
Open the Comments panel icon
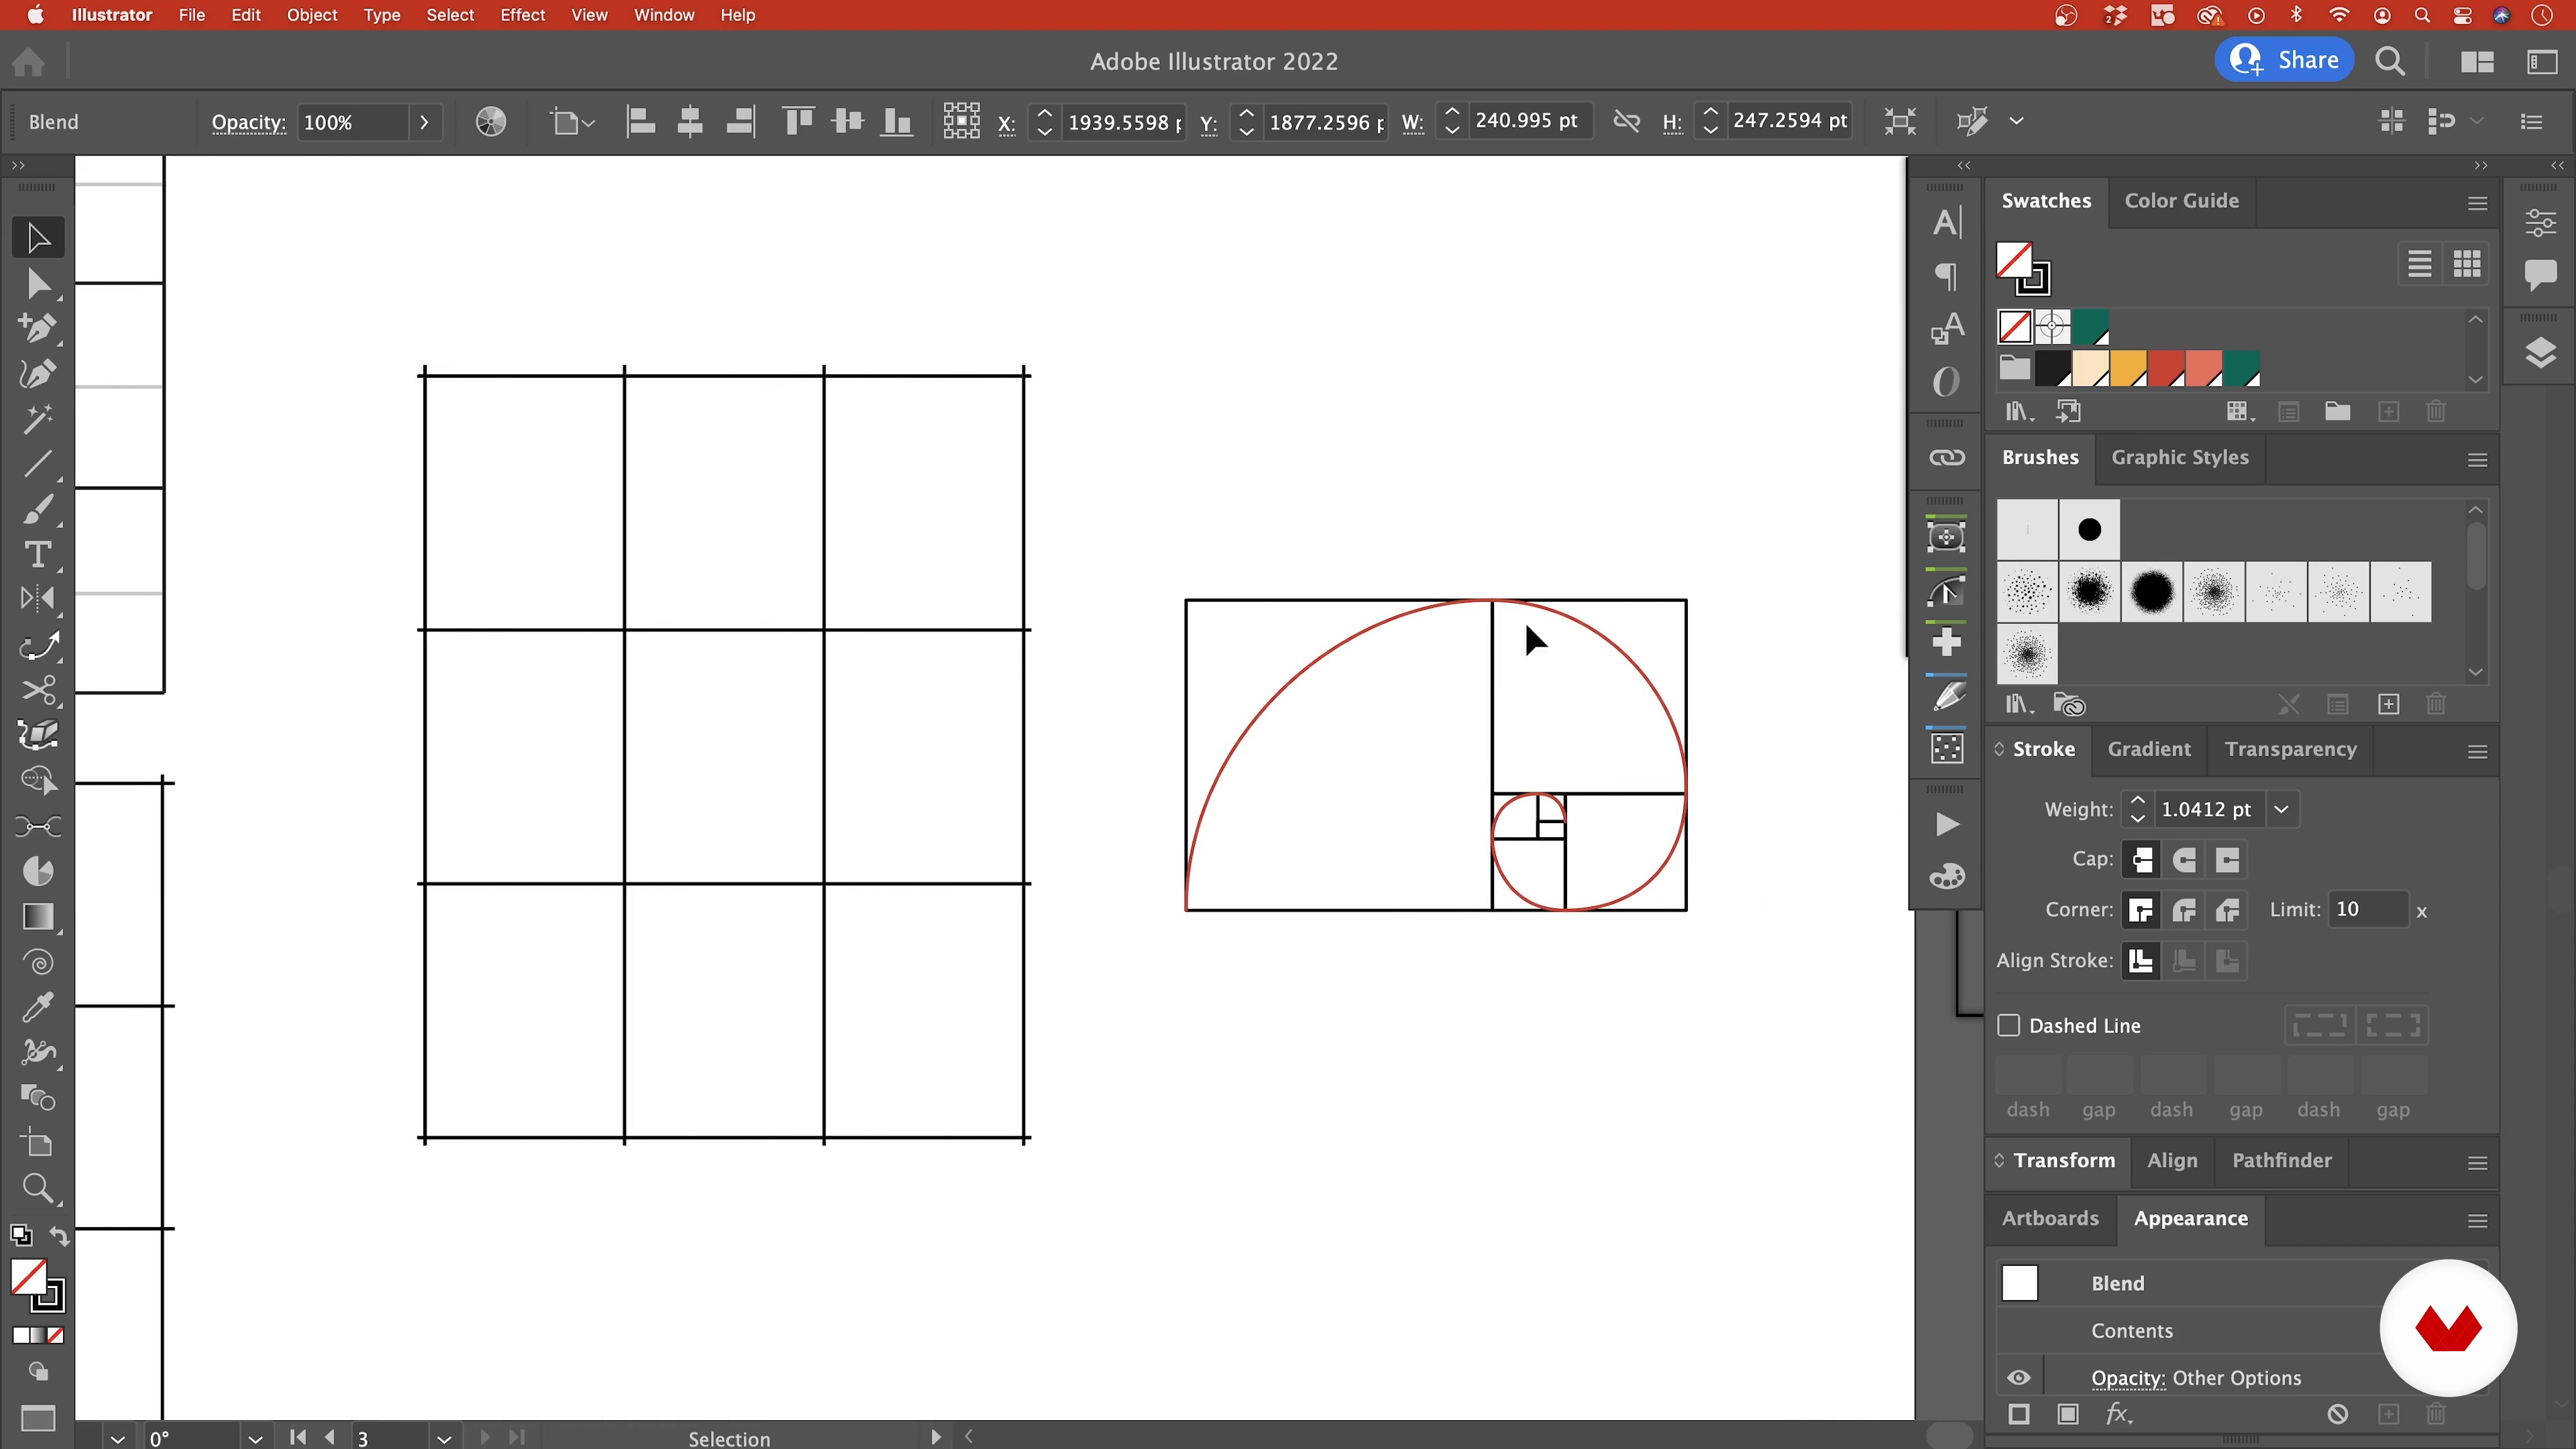click(x=2540, y=274)
